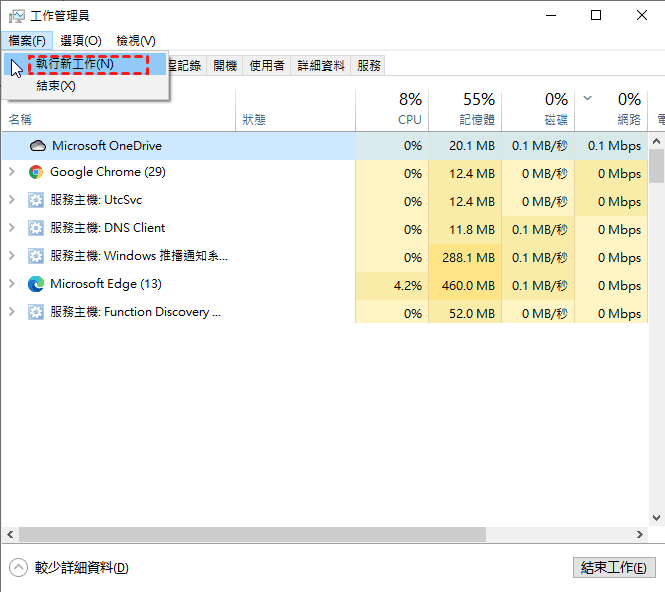The image size is (665, 592).
Task: Expand the Windows 推播通知 service host group
Action: coord(11,256)
